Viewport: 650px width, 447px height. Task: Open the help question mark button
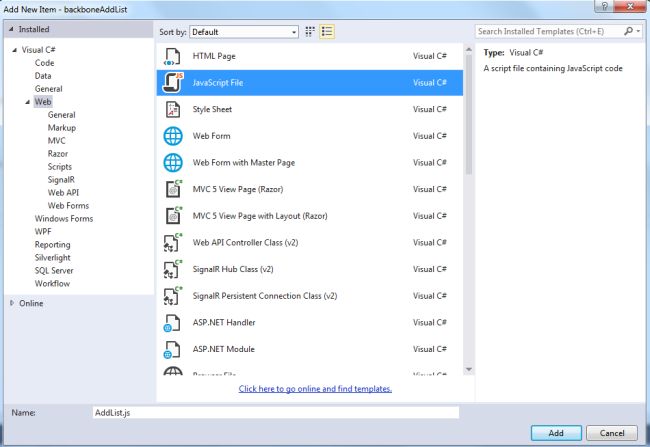coord(604,6)
